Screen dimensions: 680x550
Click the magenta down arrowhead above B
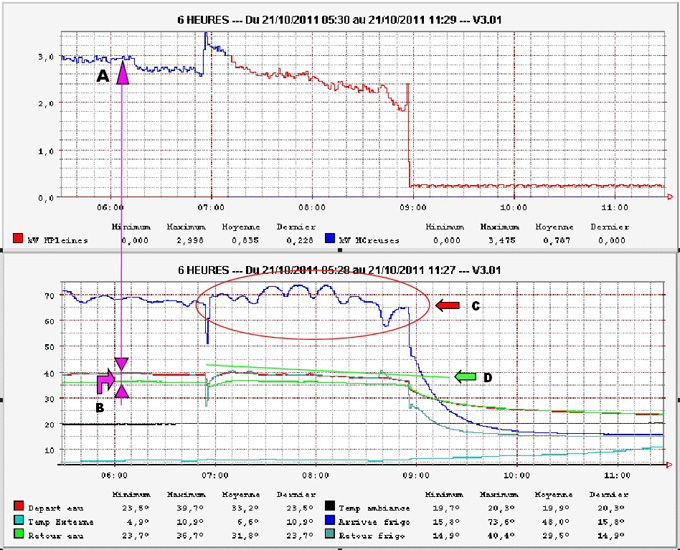pyautogui.click(x=122, y=364)
